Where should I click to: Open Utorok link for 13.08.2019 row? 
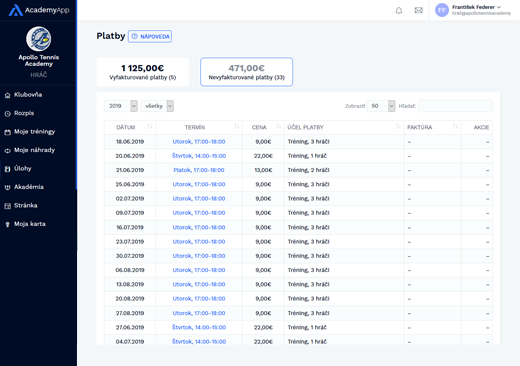[x=199, y=285]
